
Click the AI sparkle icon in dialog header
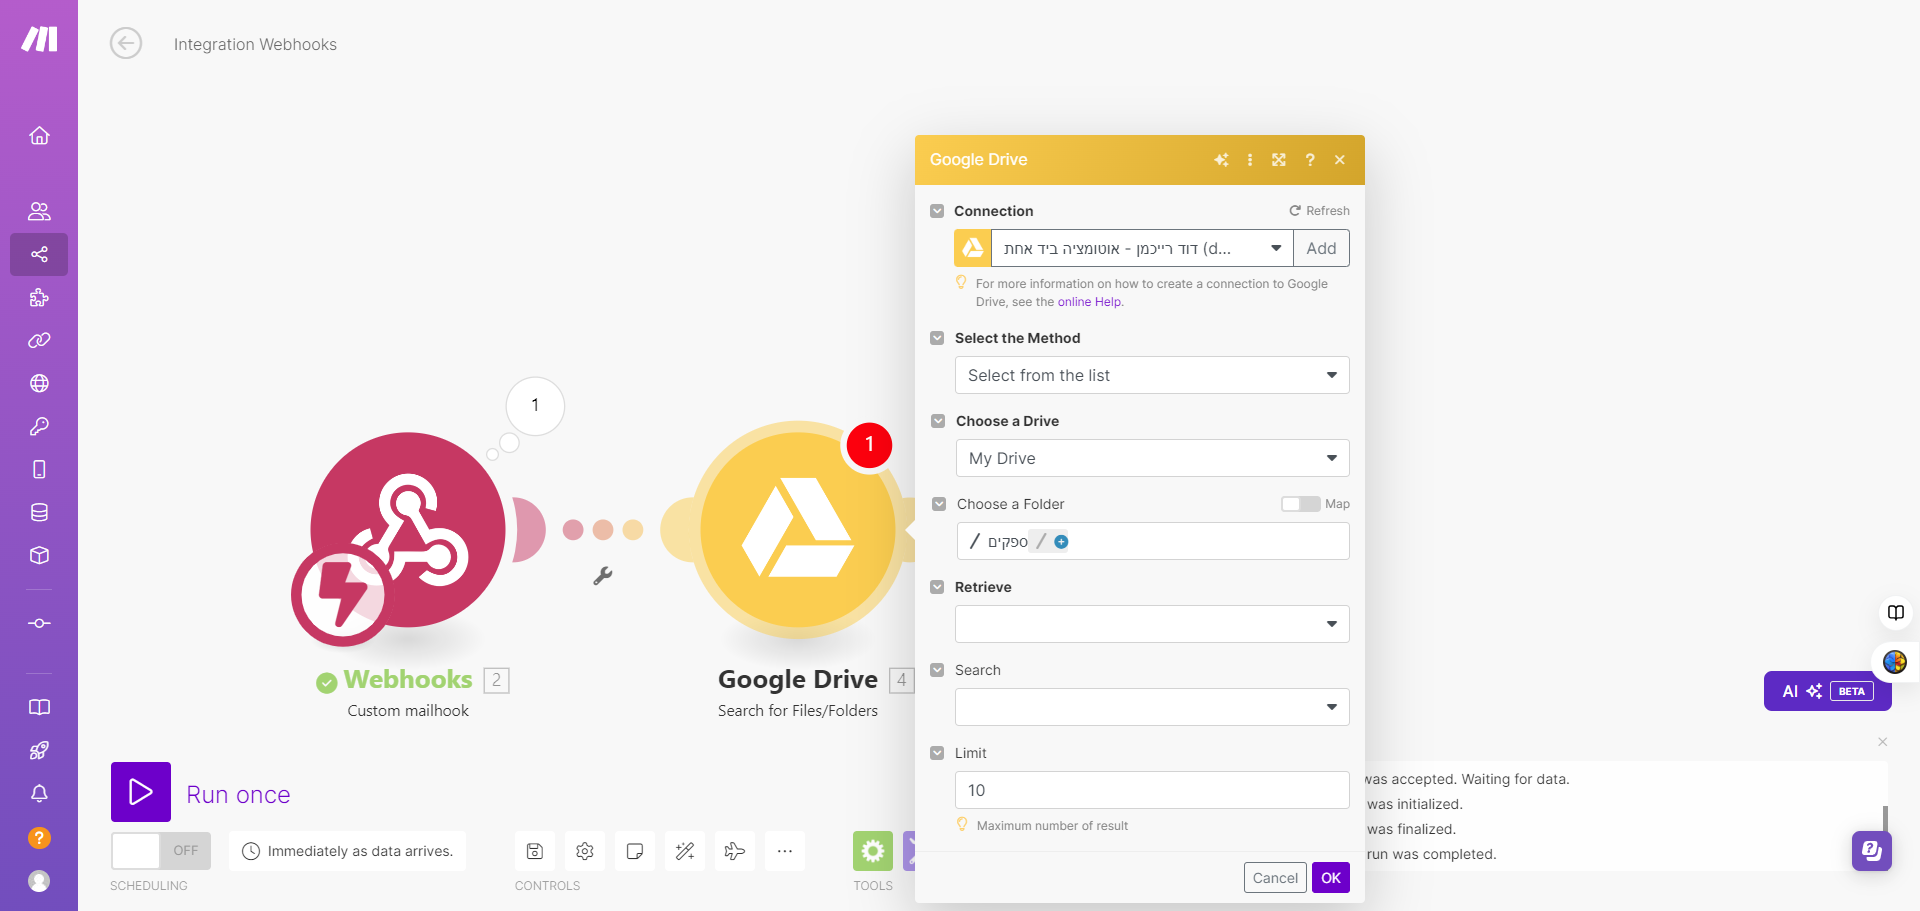(1221, 160)
